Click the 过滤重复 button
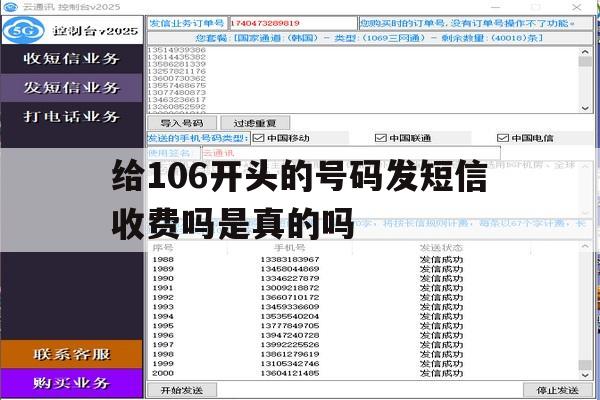Viewport: 600px width, 400px height. coord(255,123)
